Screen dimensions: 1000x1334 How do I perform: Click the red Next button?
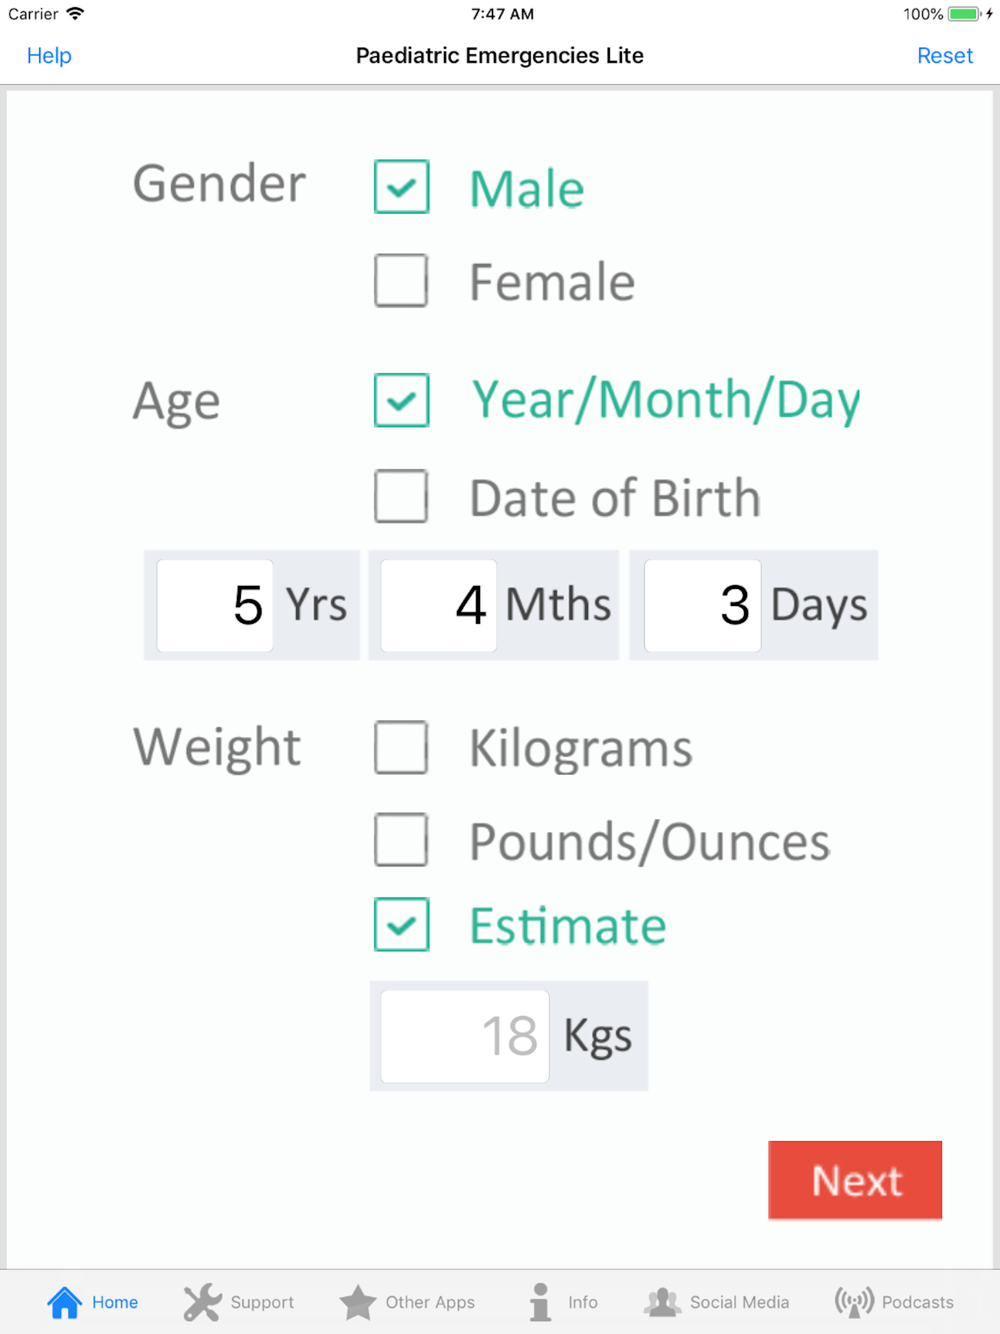[855, 1180]
